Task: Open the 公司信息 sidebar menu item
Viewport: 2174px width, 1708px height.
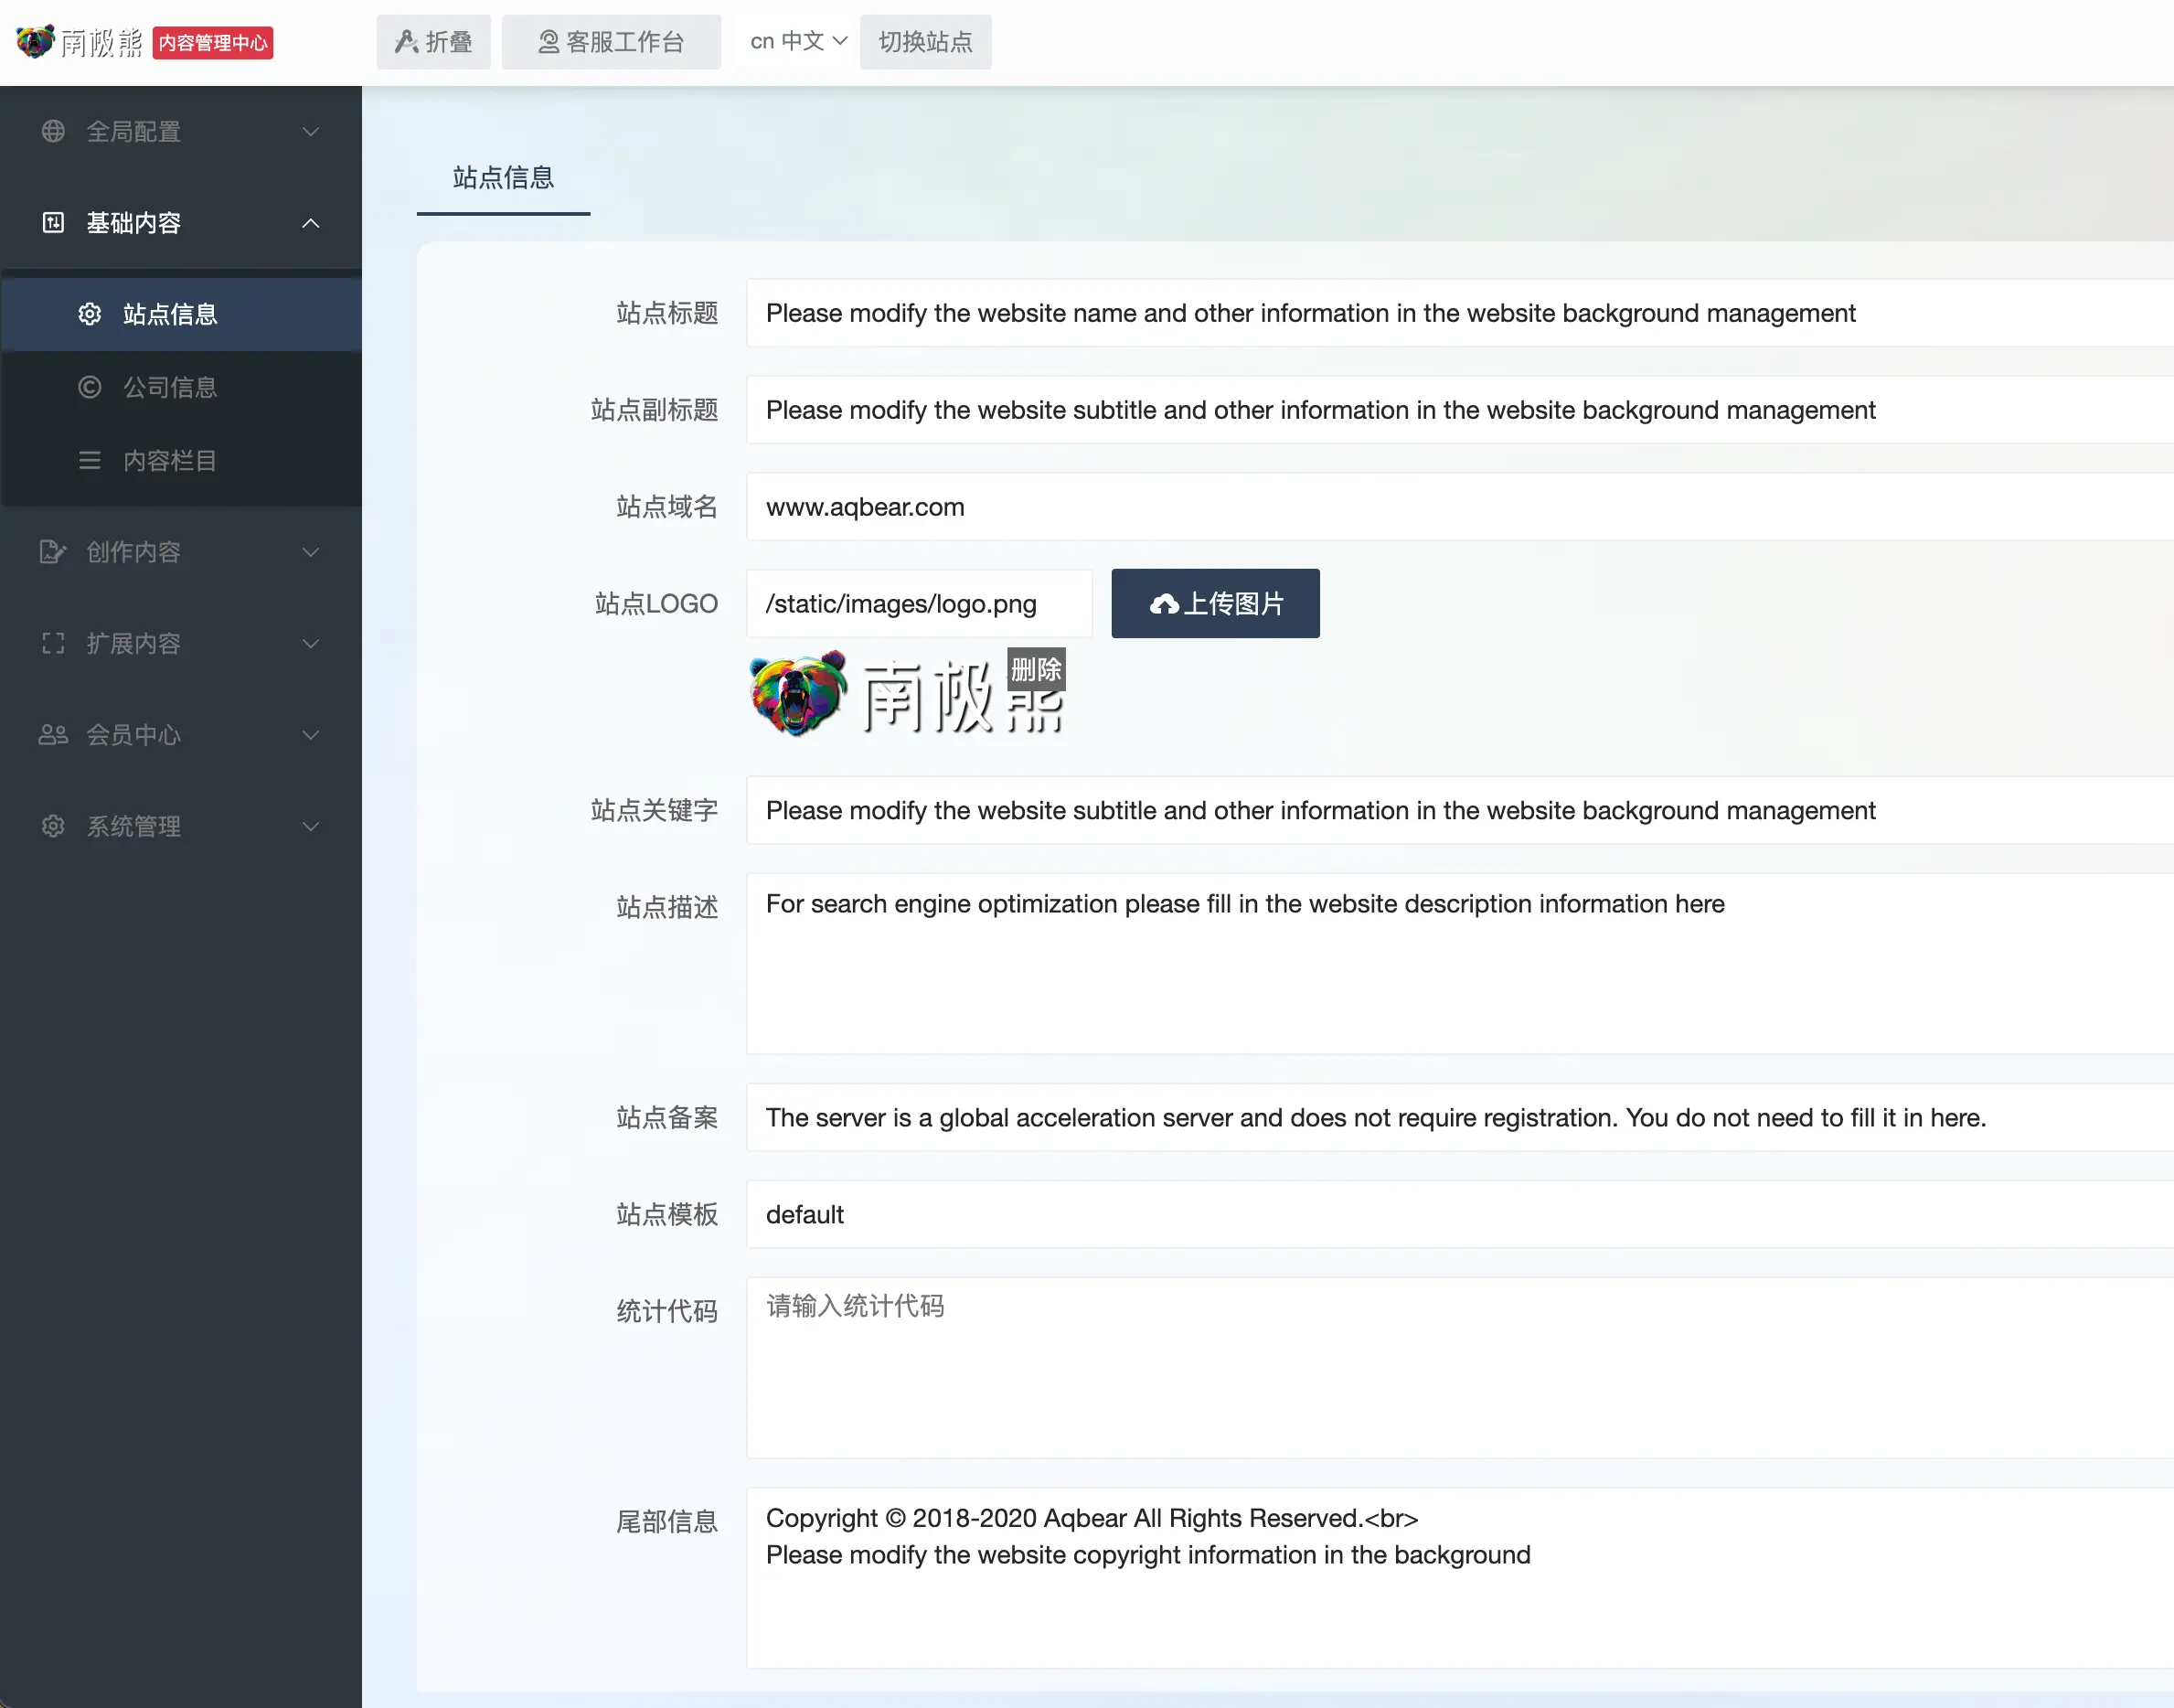Action: 181,387
